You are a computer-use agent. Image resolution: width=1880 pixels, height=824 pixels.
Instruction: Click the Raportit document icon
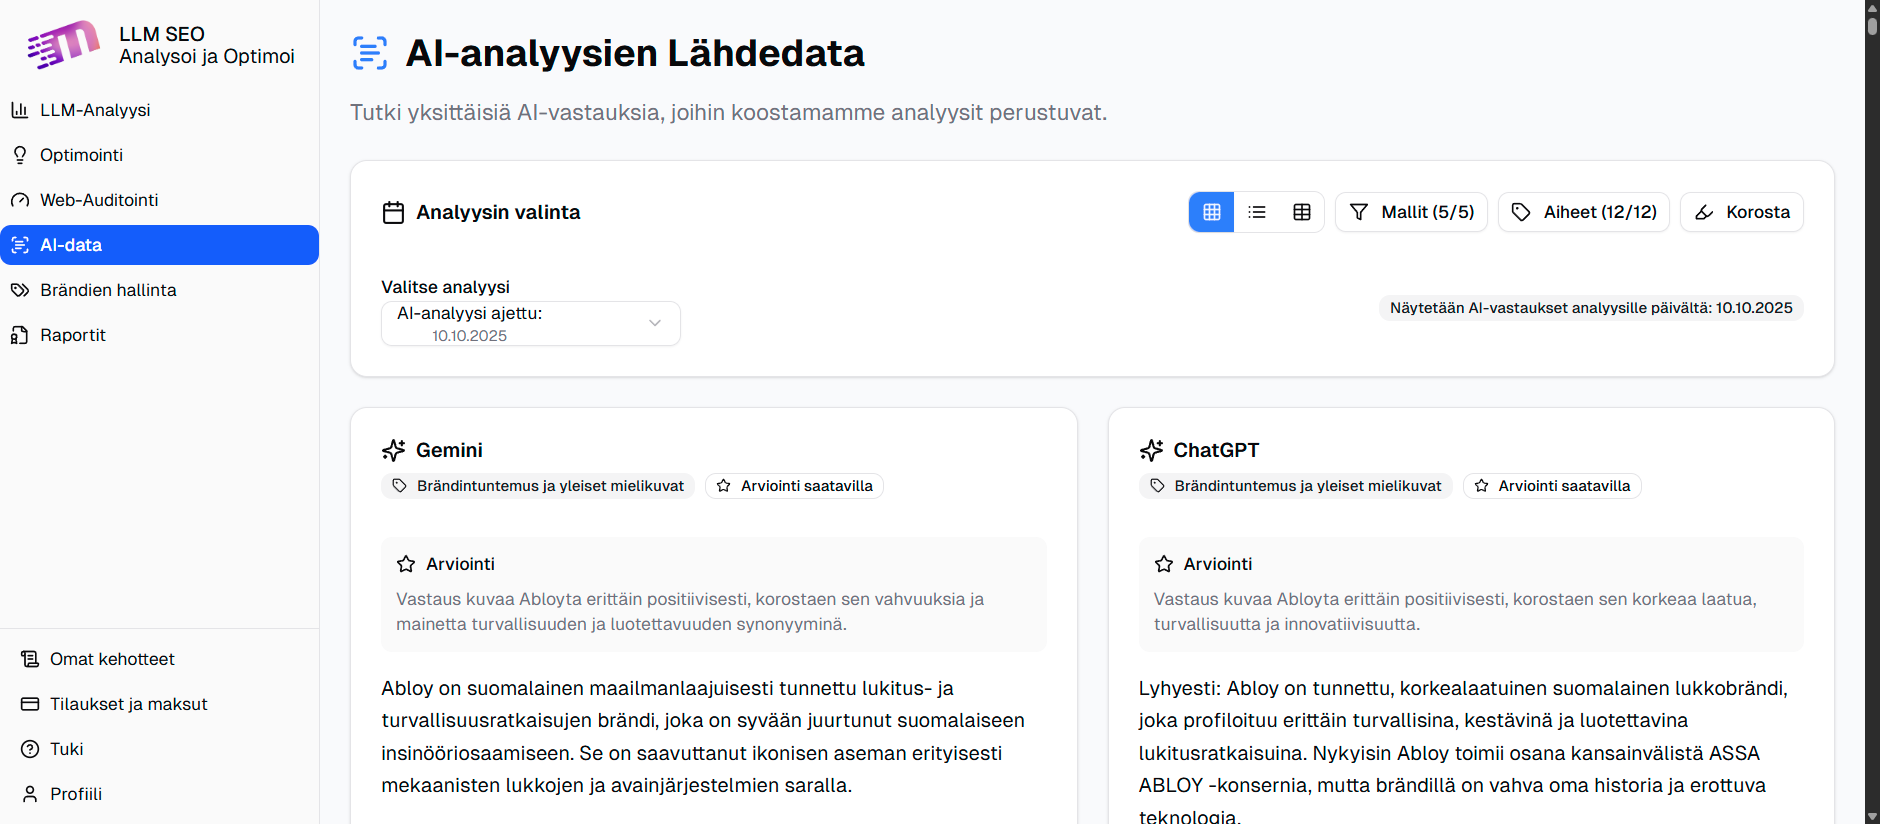[x=20, y=335]
